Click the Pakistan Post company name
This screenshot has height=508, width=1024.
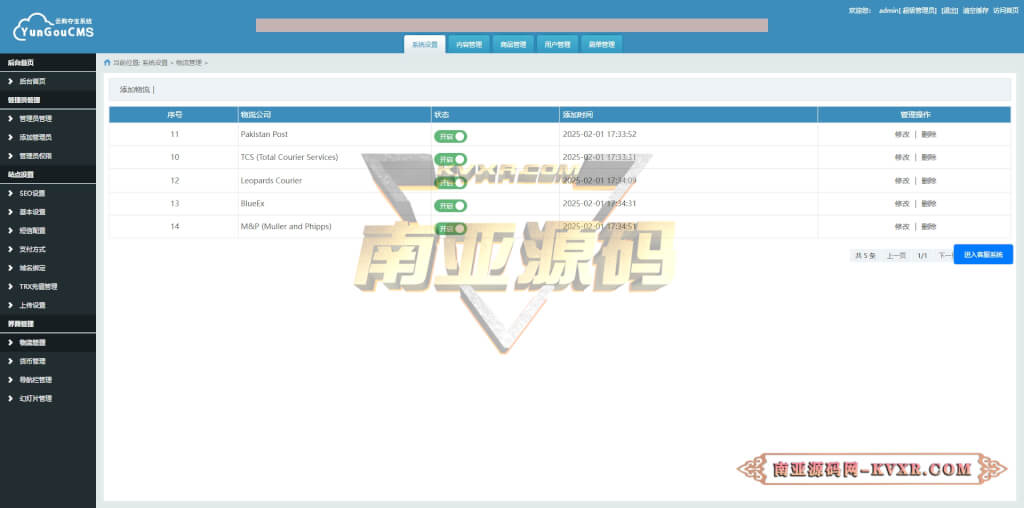click(x=264, y=135)
